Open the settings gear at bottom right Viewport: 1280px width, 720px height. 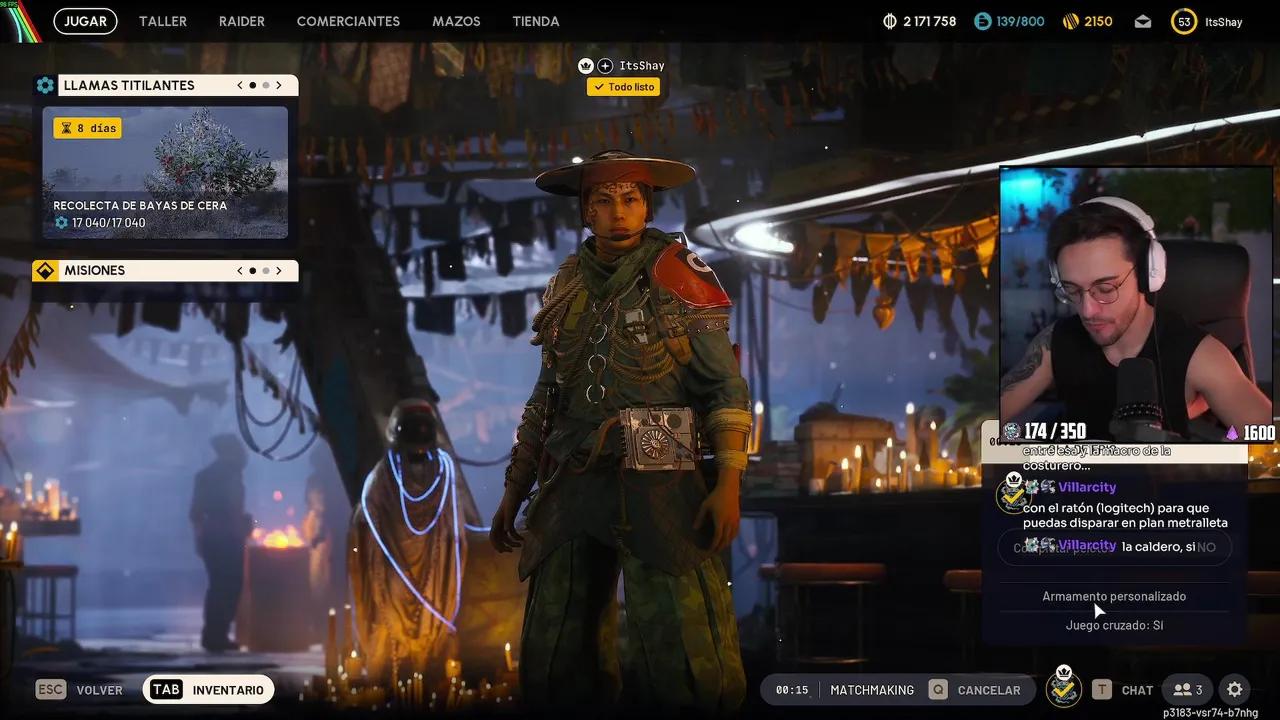click(x=1234, y=689)
